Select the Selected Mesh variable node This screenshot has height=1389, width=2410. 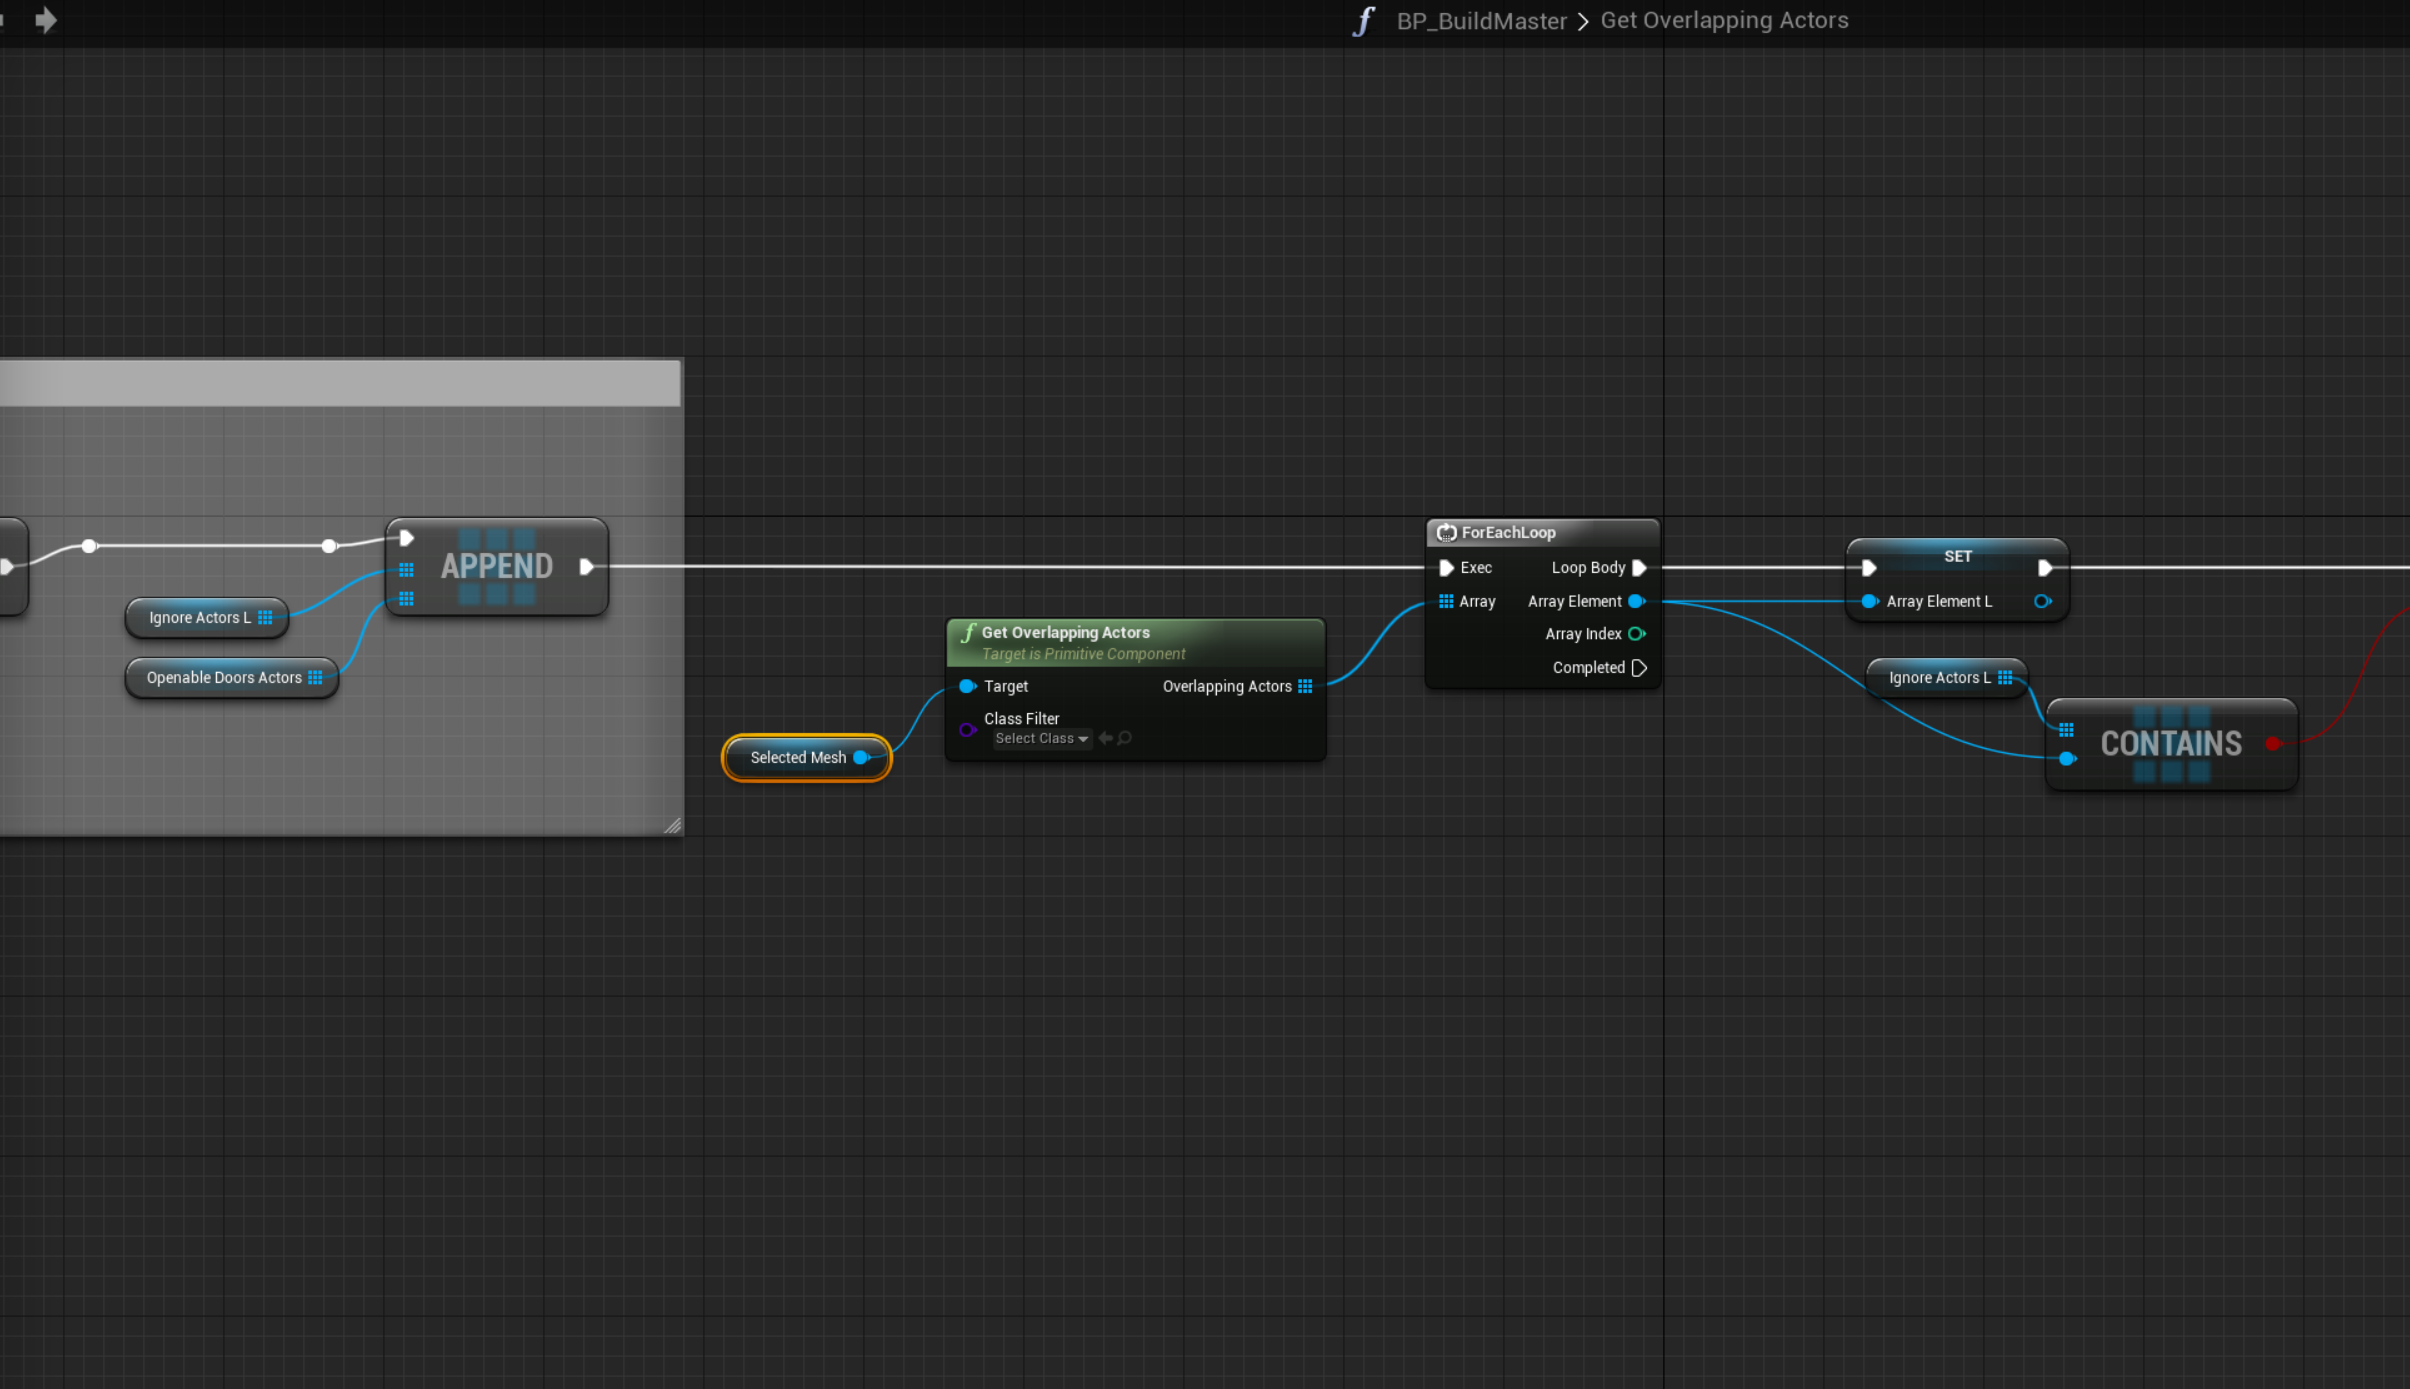797,758
